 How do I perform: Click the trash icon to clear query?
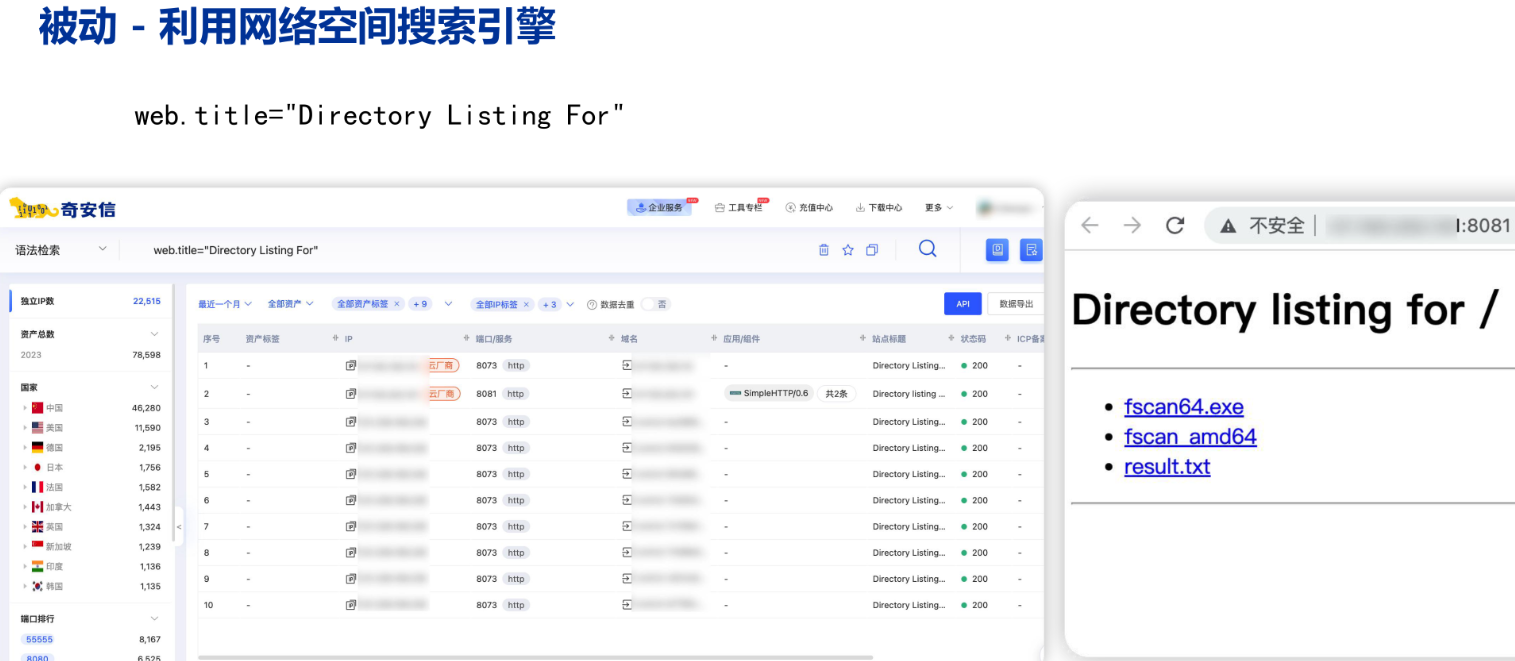(x=824, y=250)
